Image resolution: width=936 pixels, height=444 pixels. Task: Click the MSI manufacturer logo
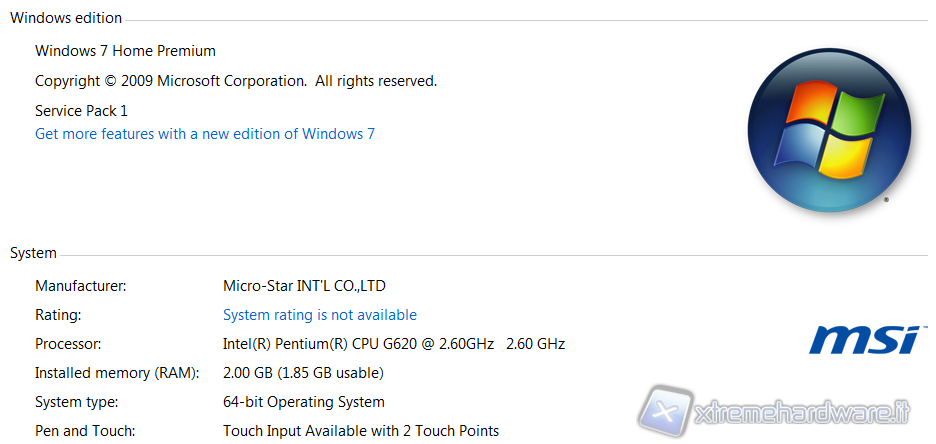[862, 339]
